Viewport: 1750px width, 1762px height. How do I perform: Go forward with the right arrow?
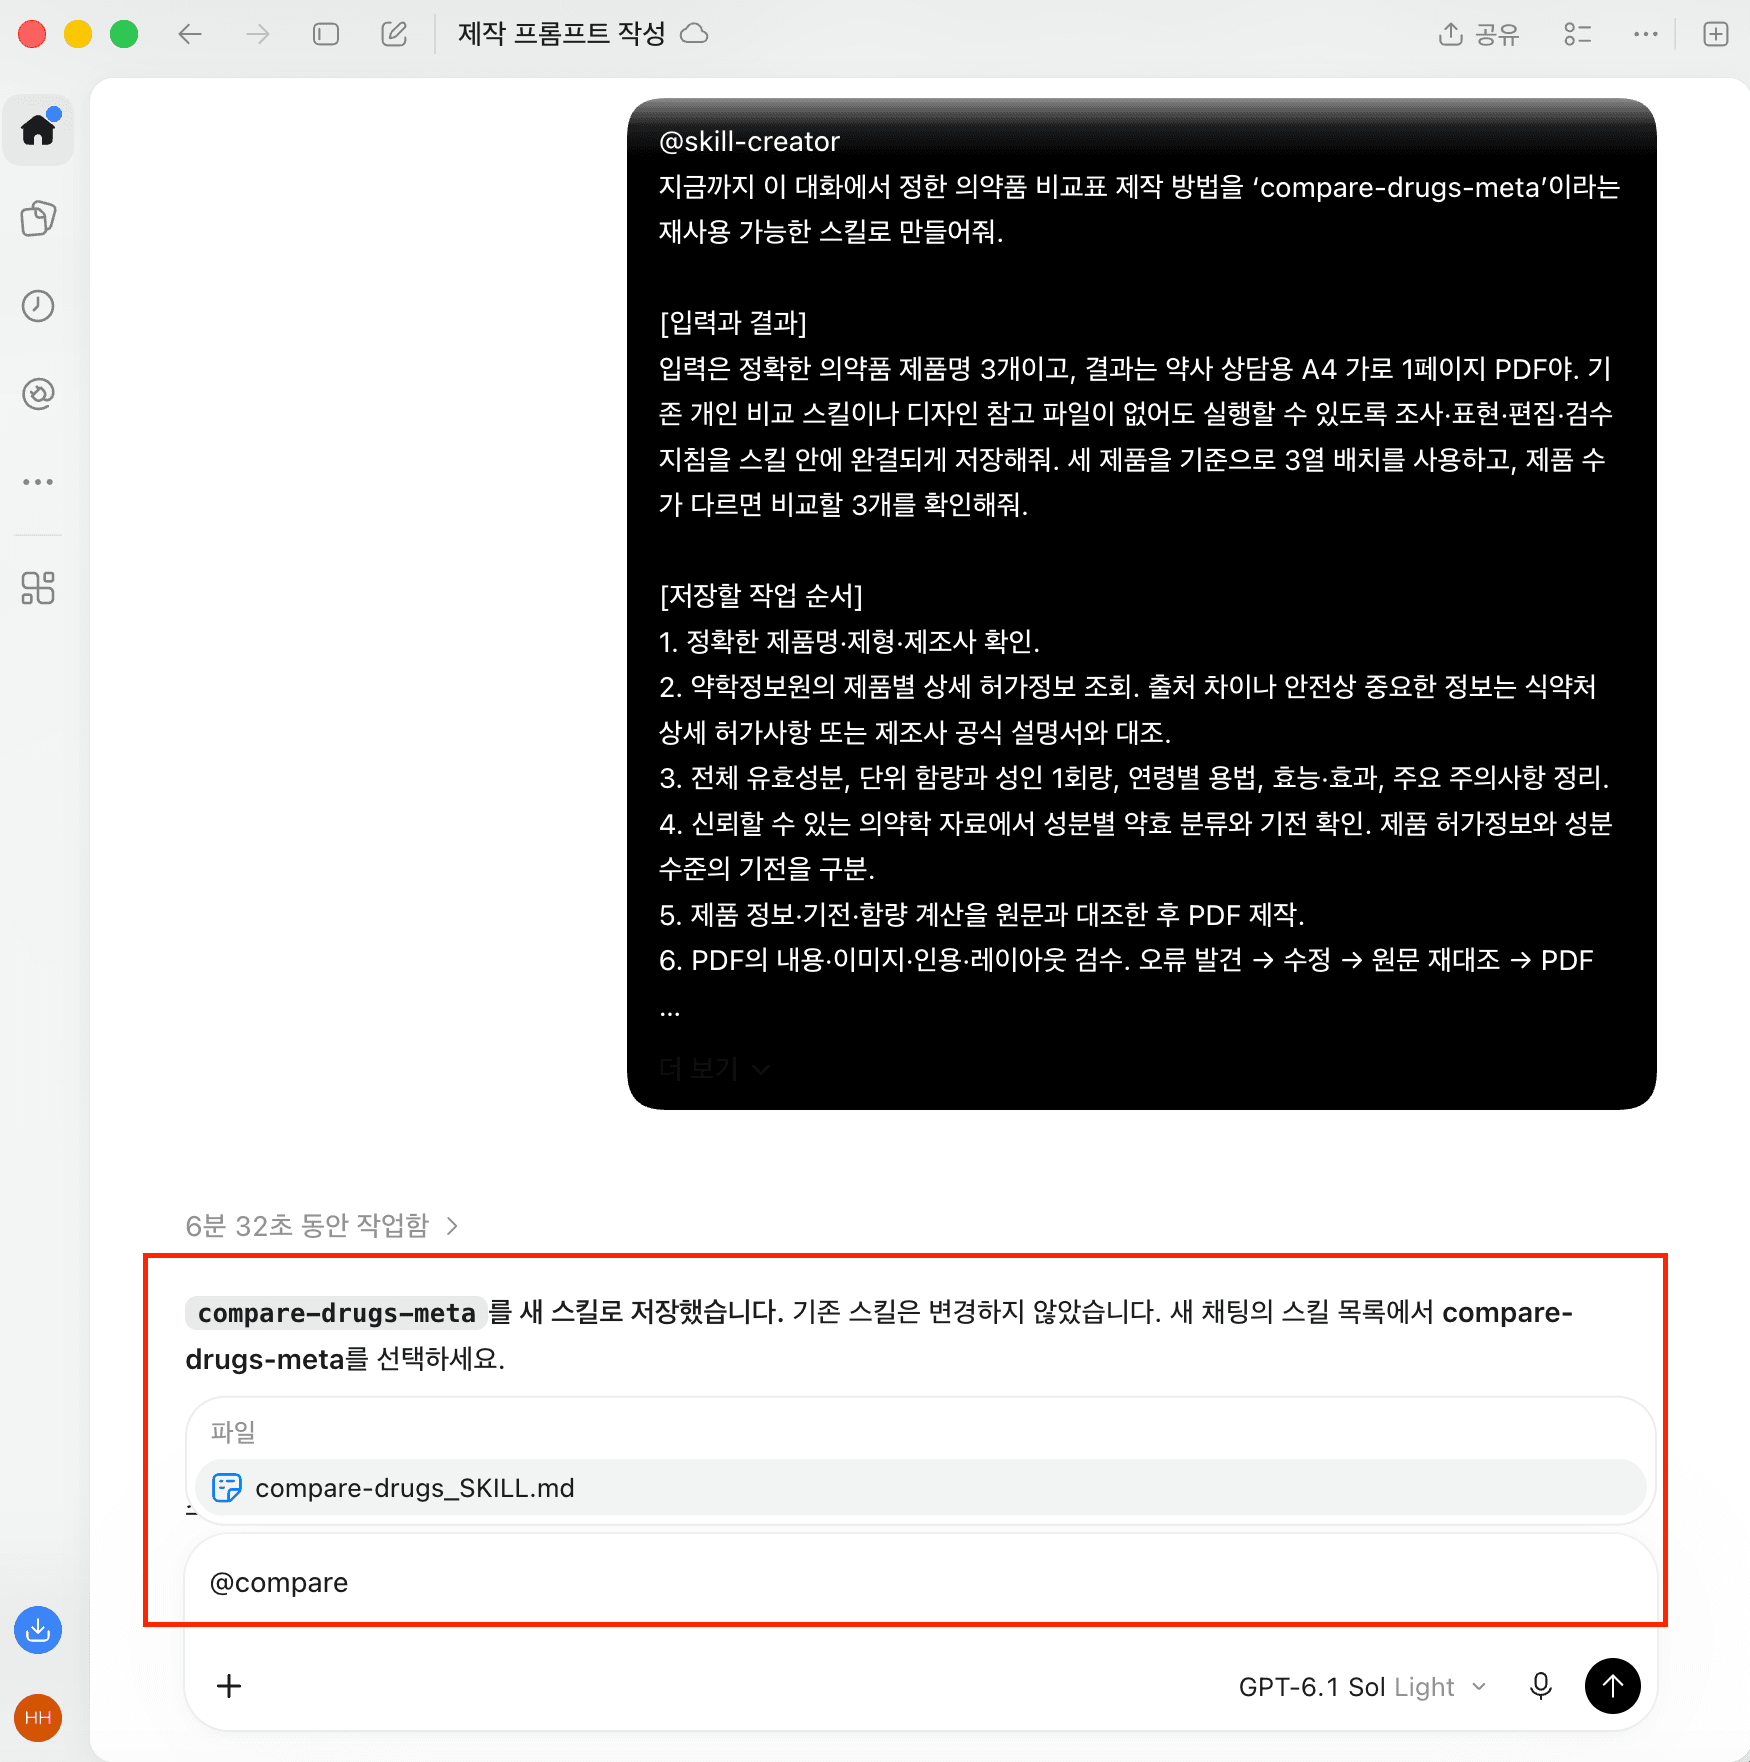pyautogui.click(x=258, y=34)
